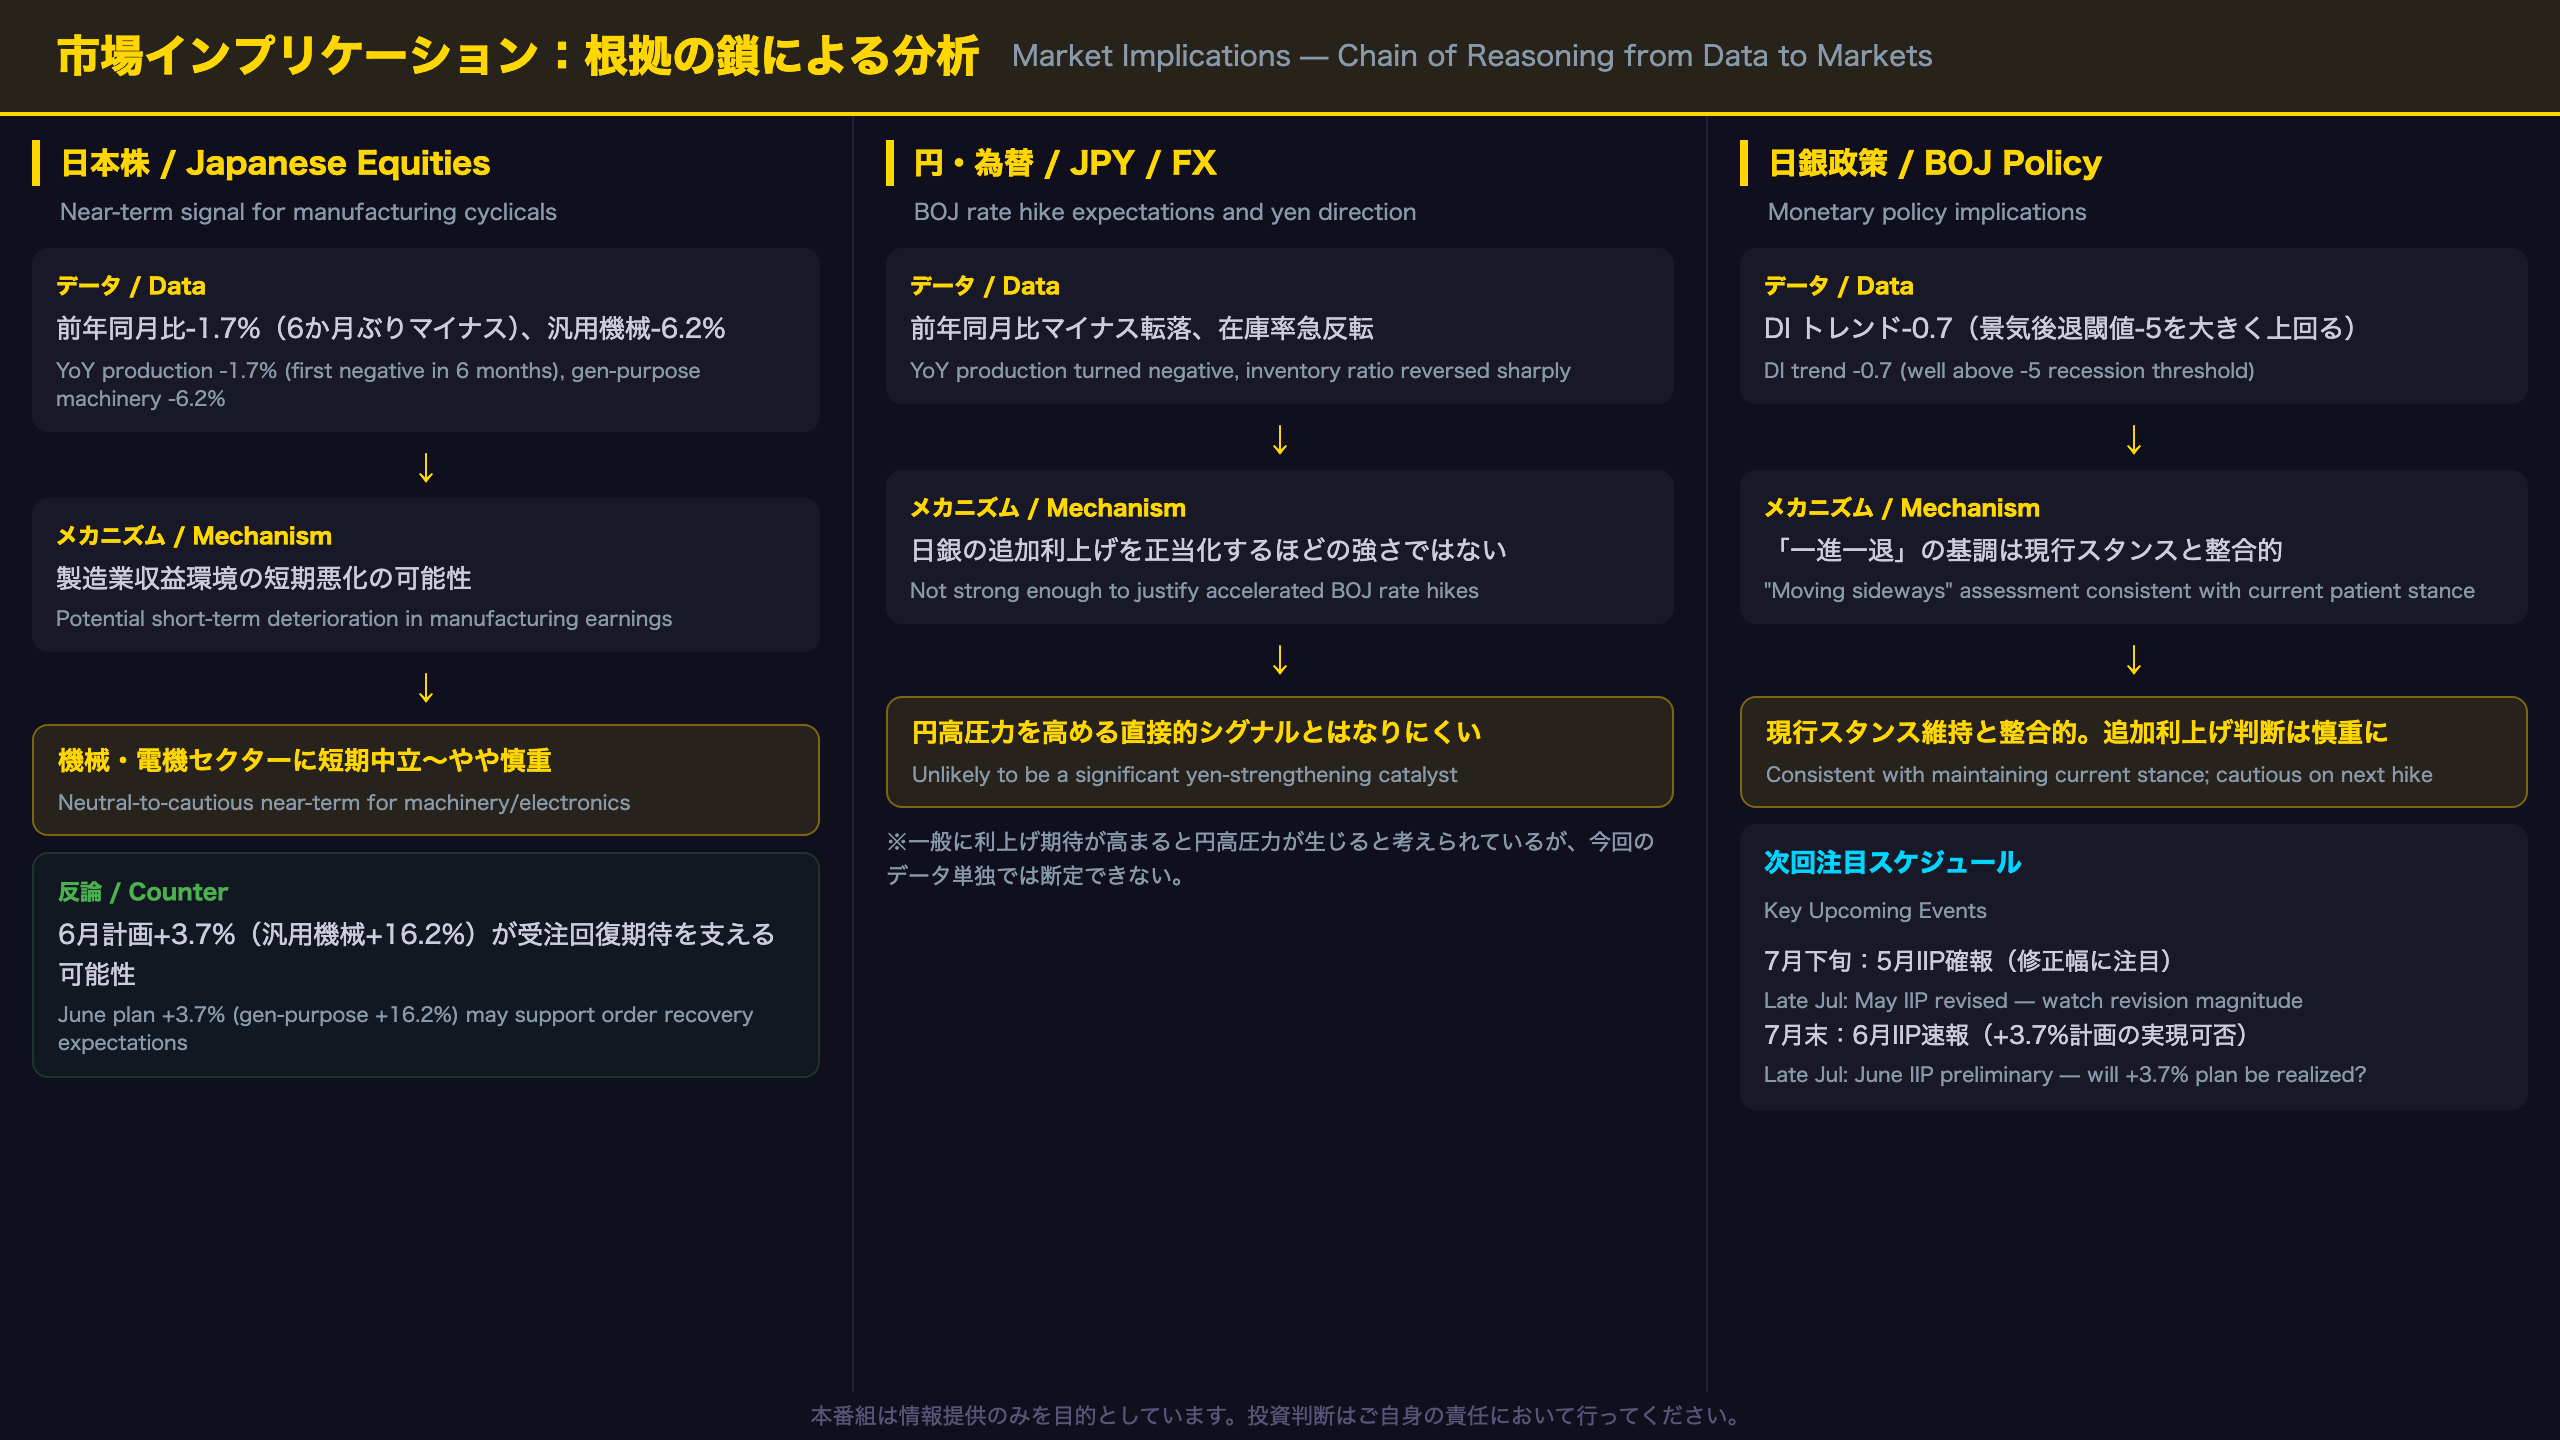Click the DI trend -0.7 Data card
The image size is (2560, 1440).
(x=2134, y=326)
